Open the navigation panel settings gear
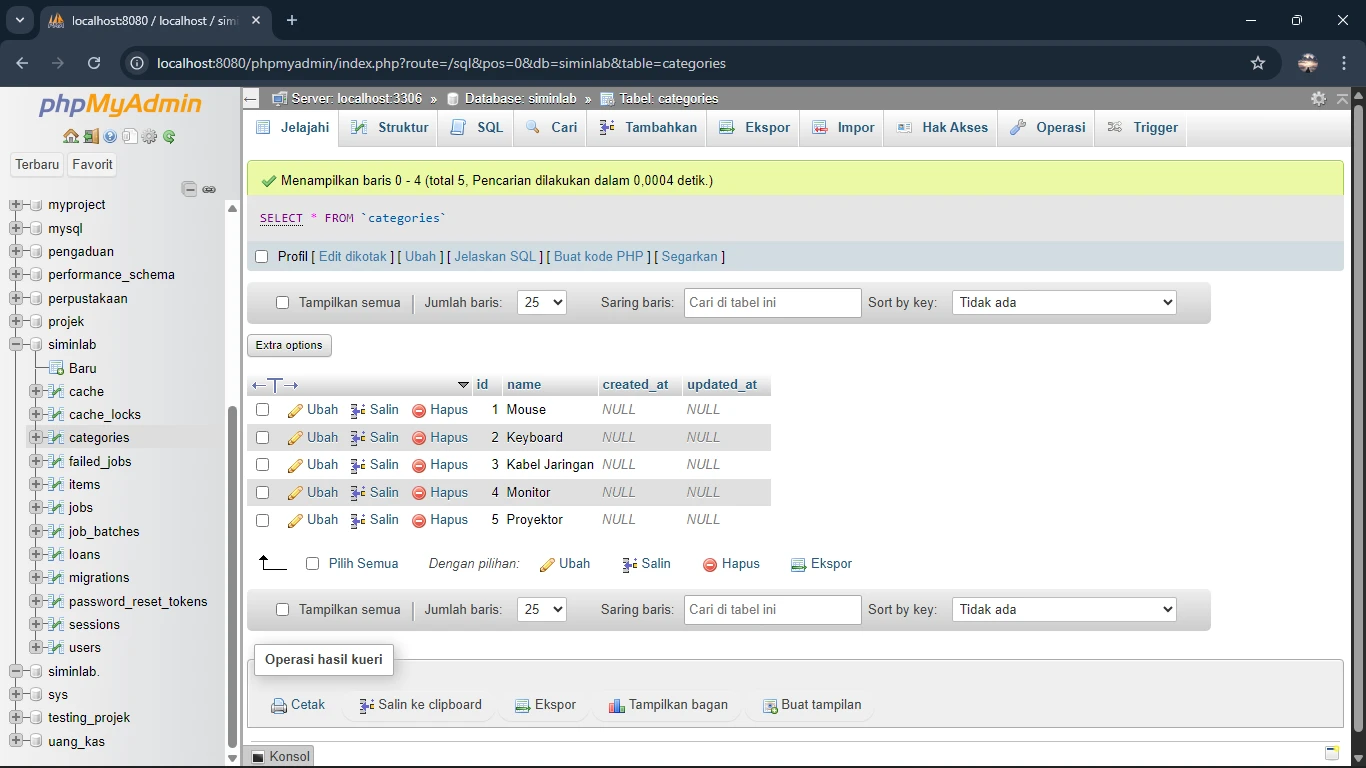Viewport: 1366px width, 768px height. [x=149, y=137]
